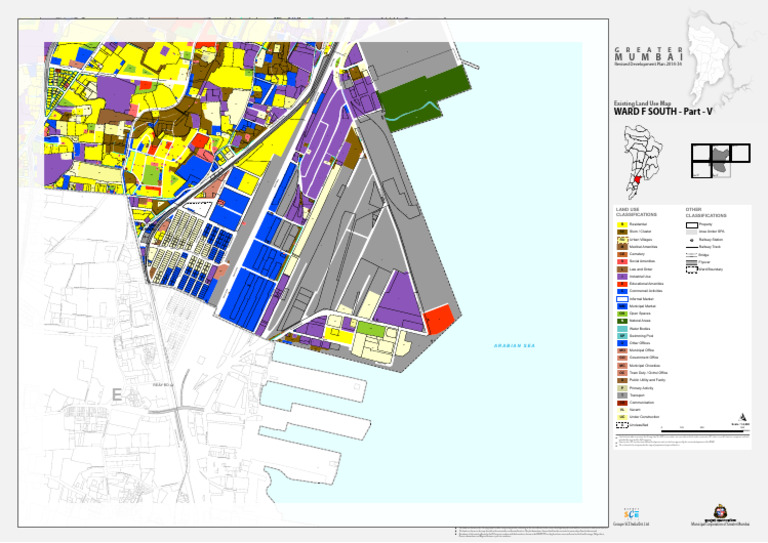Viewport: 768px width, 543px height.
Task: Click the dark brown Slum/Cluster legend swatch
Action: (622, 232)
